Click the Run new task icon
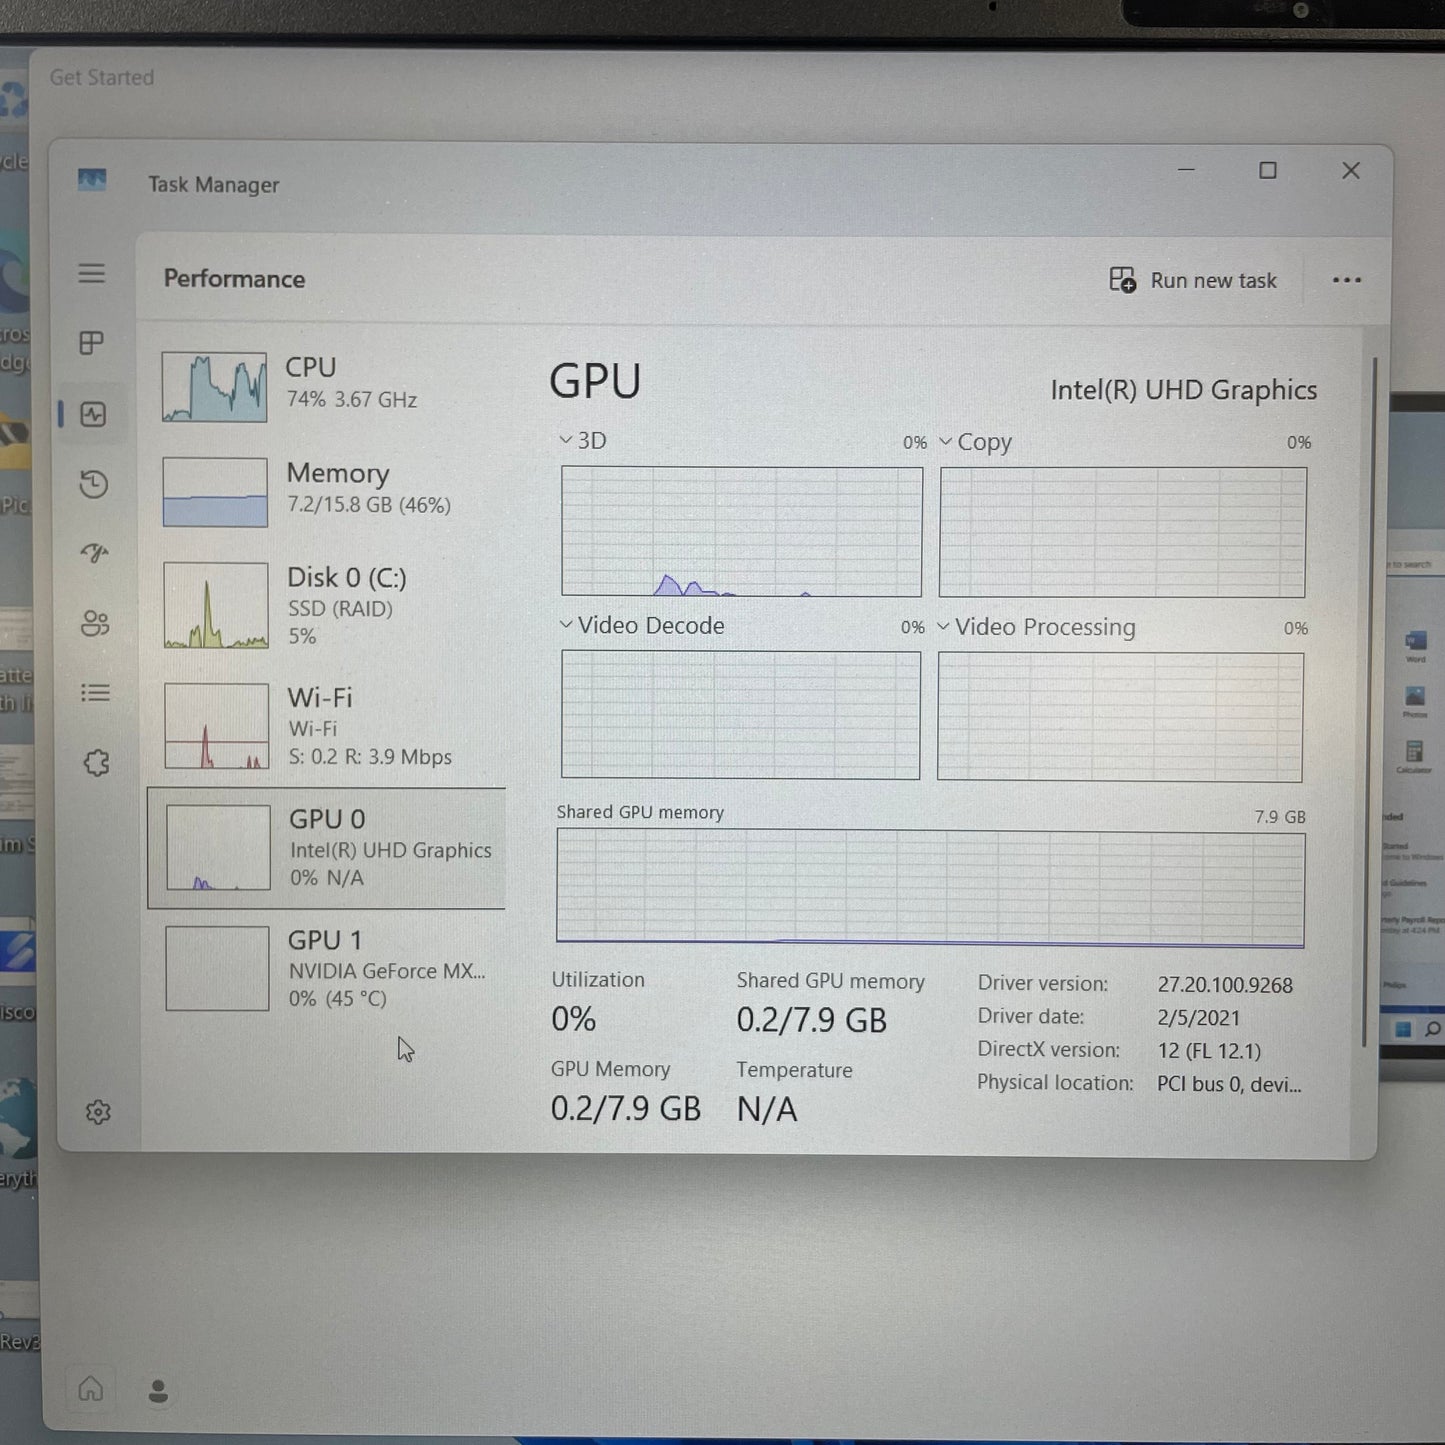1445x1445 pixels. (1123, 280)
